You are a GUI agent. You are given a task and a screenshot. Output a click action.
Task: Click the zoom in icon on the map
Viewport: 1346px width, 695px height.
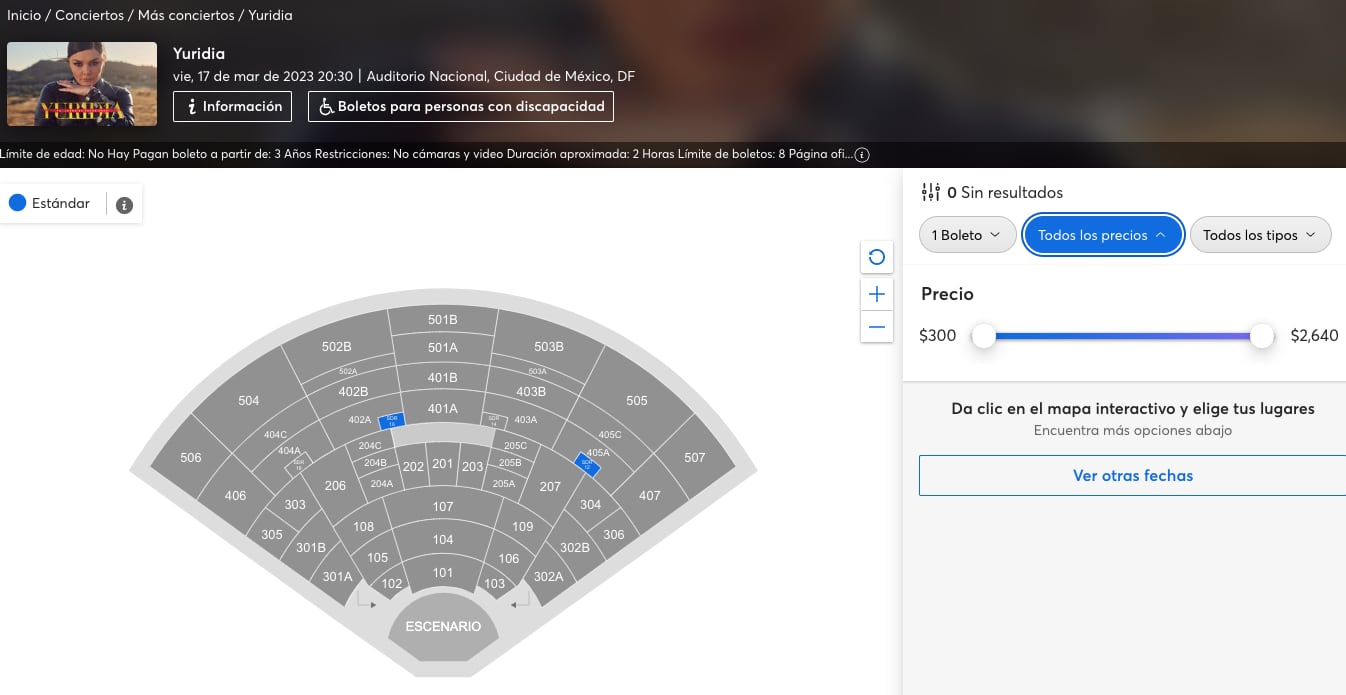coord(876,293)
